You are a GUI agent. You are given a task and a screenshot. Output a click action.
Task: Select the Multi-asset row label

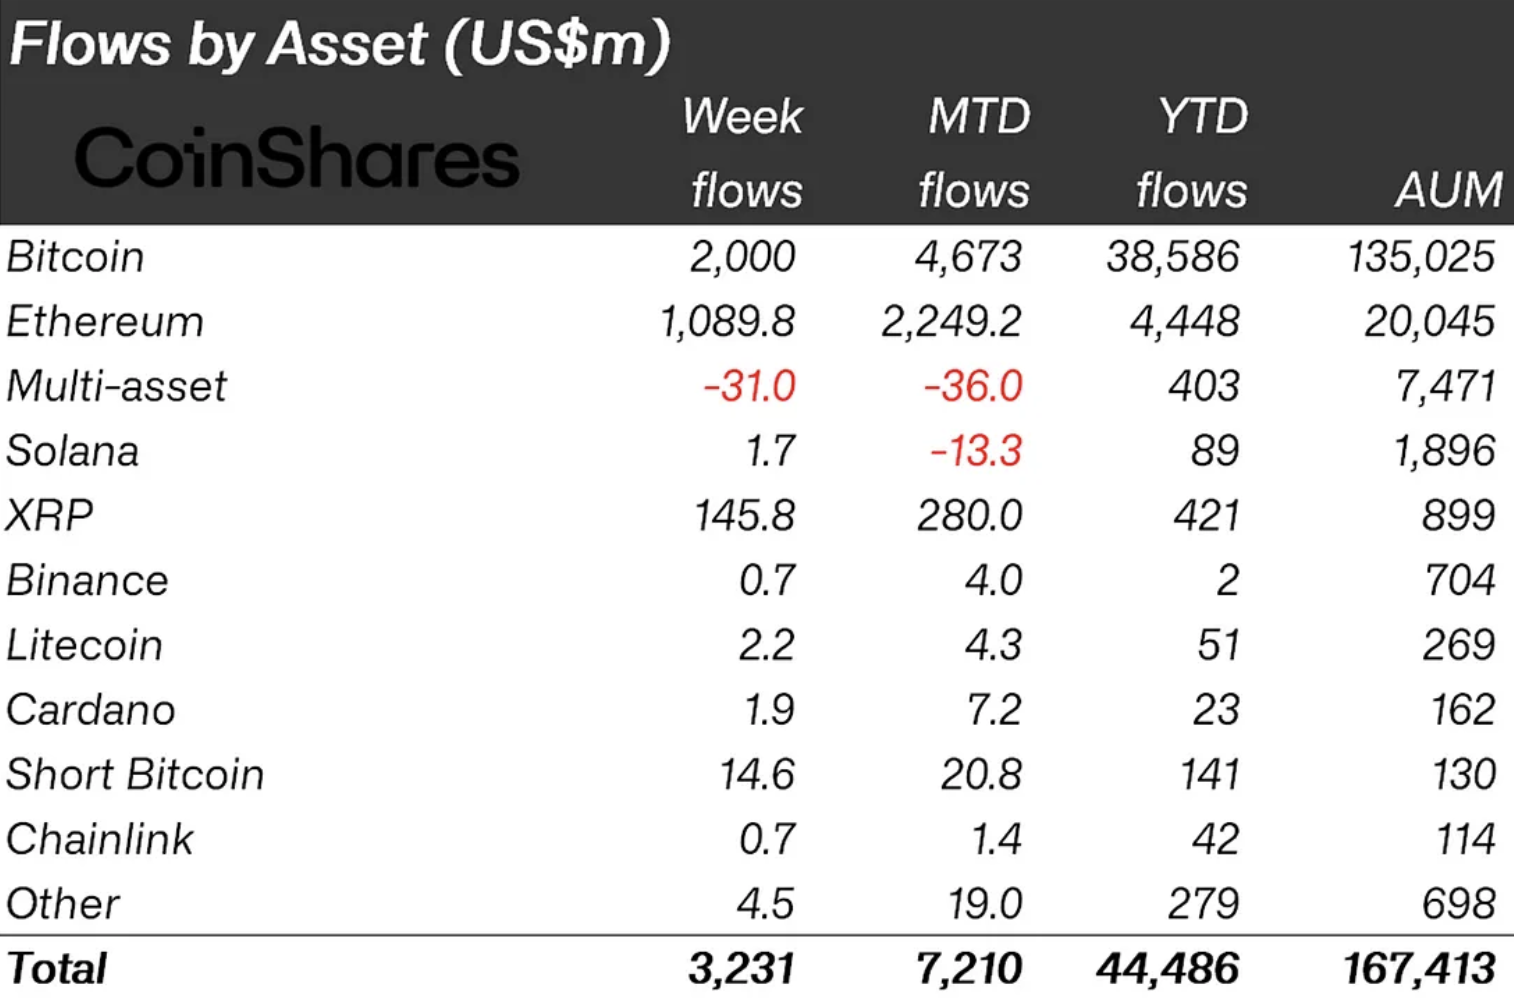pyautogui.click(x=117, y=386)
